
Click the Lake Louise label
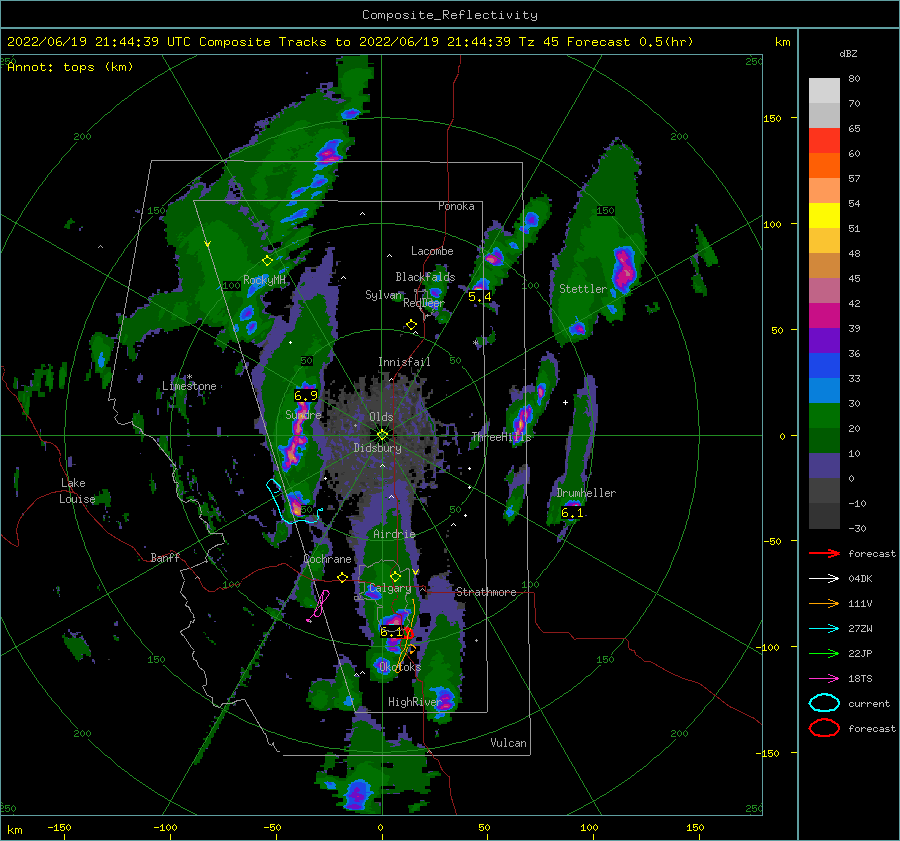pos(77,491)
